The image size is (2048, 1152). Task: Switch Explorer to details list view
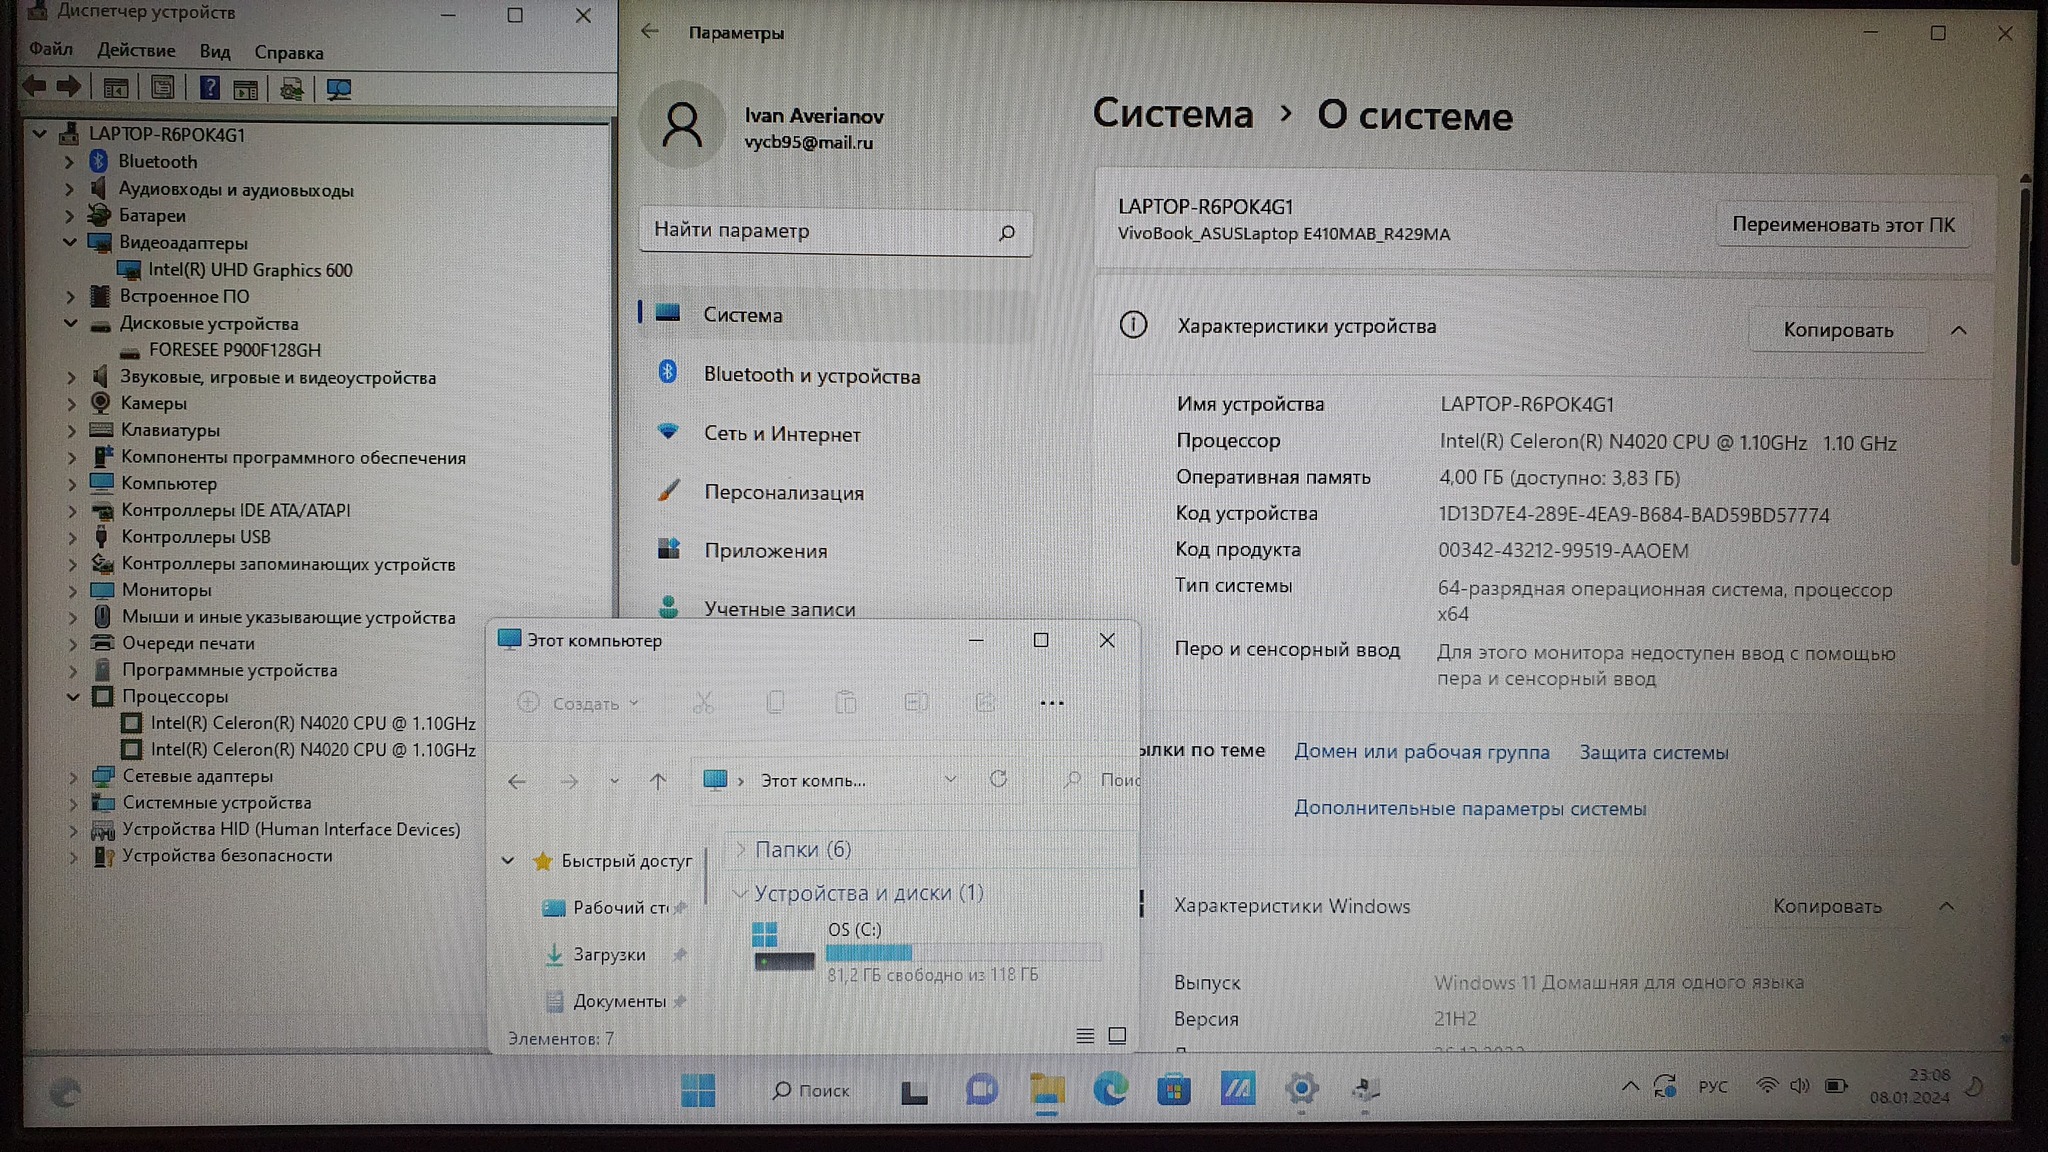(x=1085, y=1036)
